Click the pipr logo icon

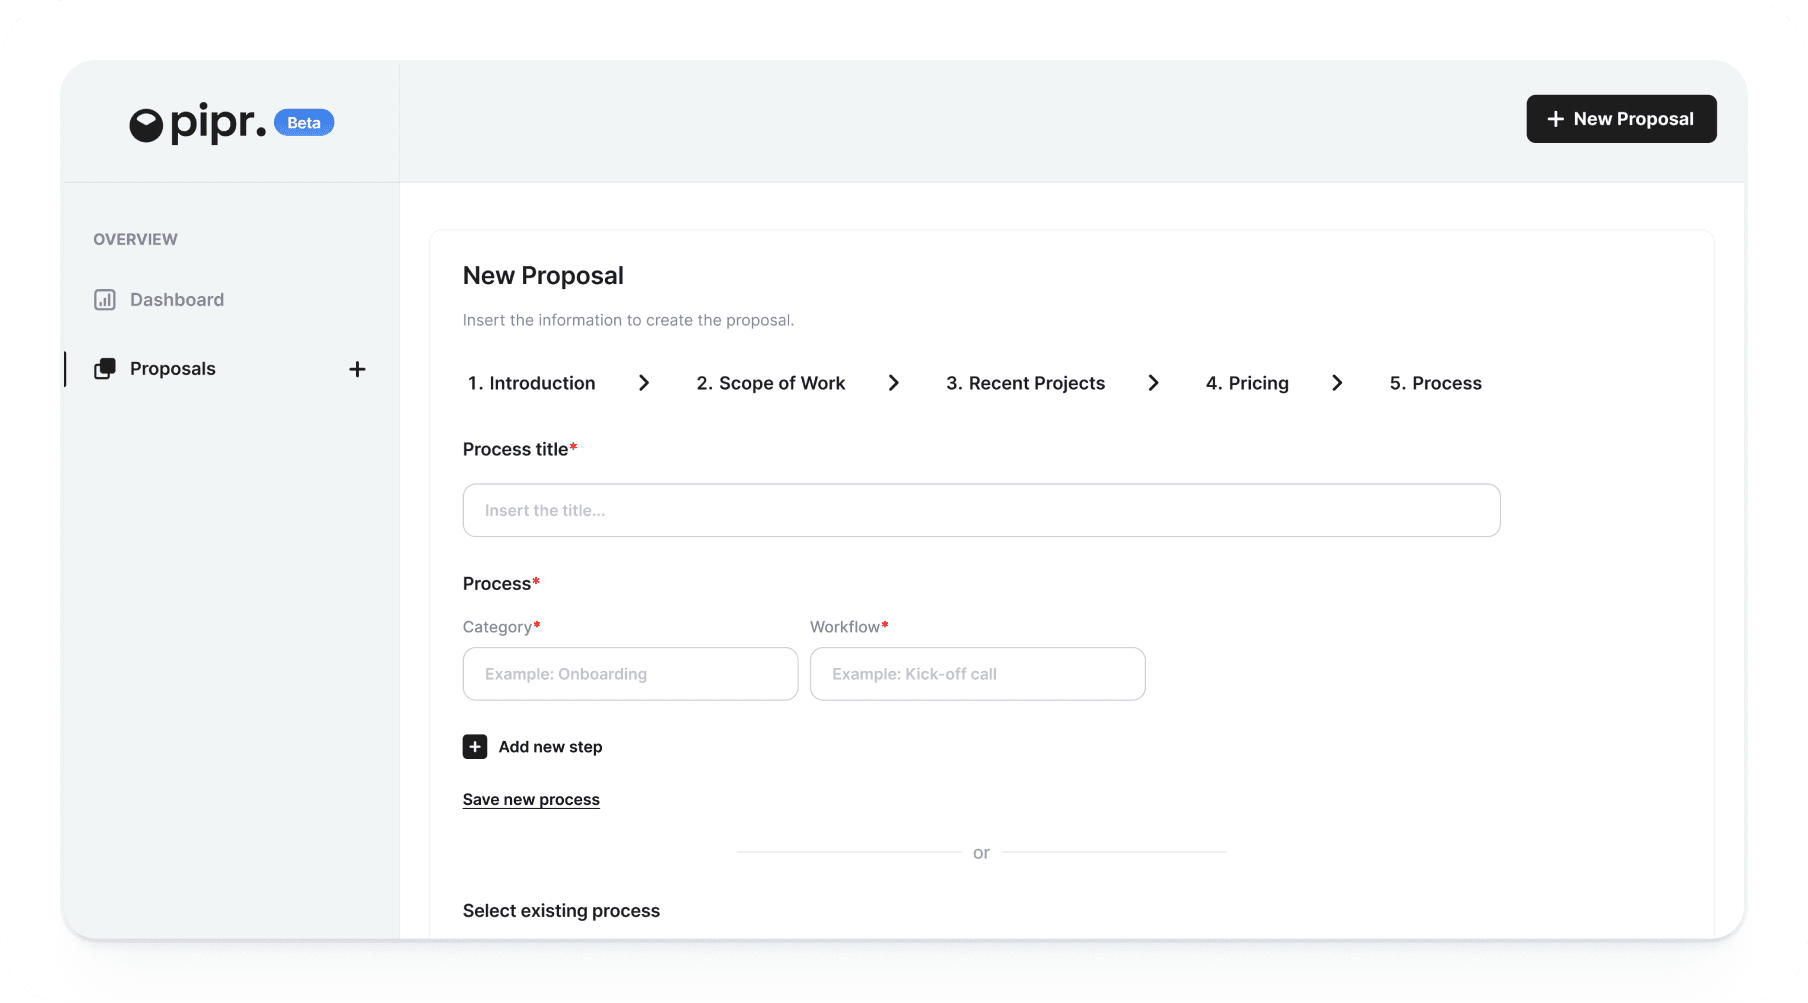tap(146, 125)
